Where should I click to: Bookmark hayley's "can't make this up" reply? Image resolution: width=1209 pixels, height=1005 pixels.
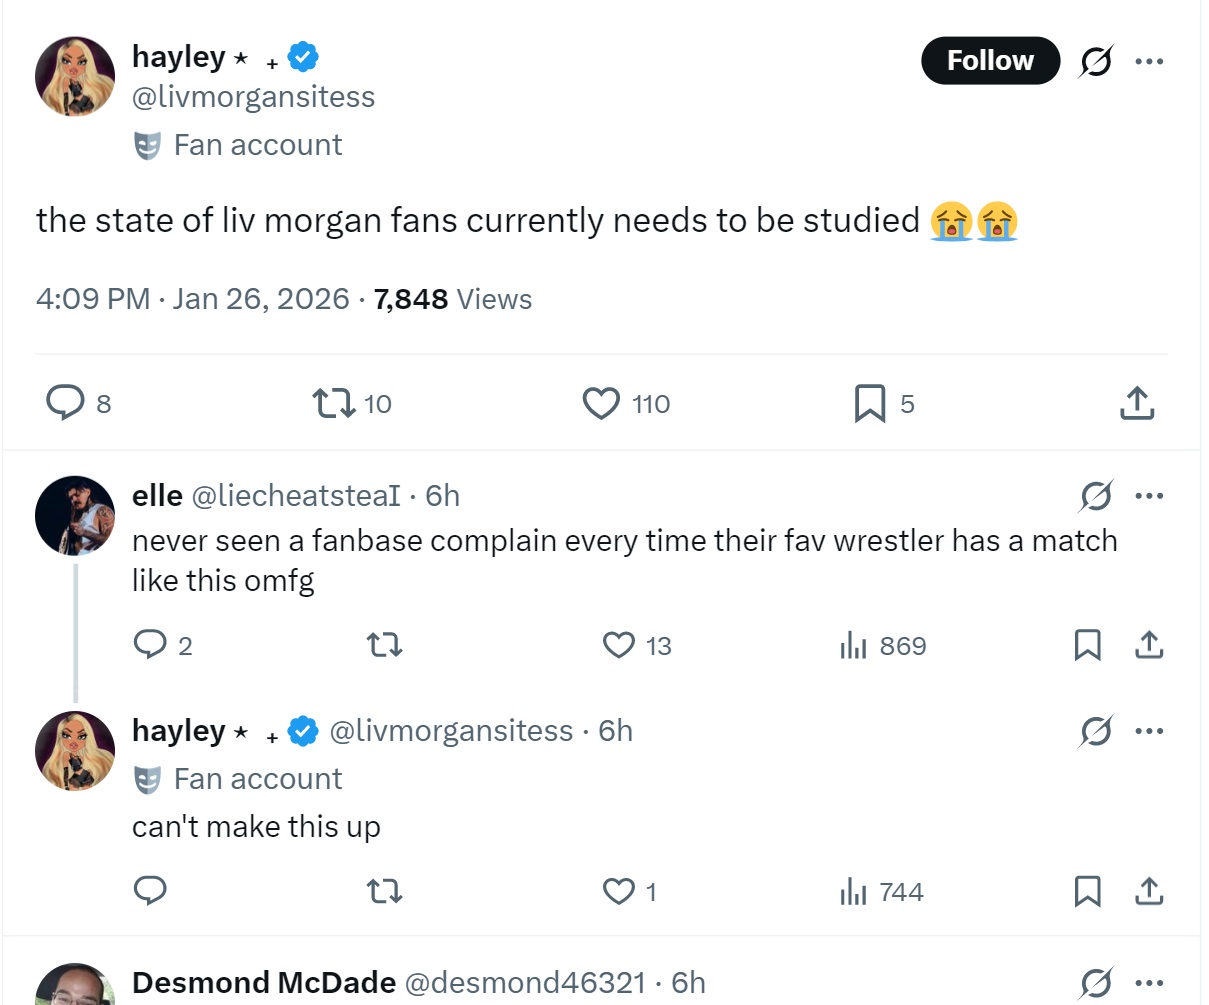(1087, 891)
